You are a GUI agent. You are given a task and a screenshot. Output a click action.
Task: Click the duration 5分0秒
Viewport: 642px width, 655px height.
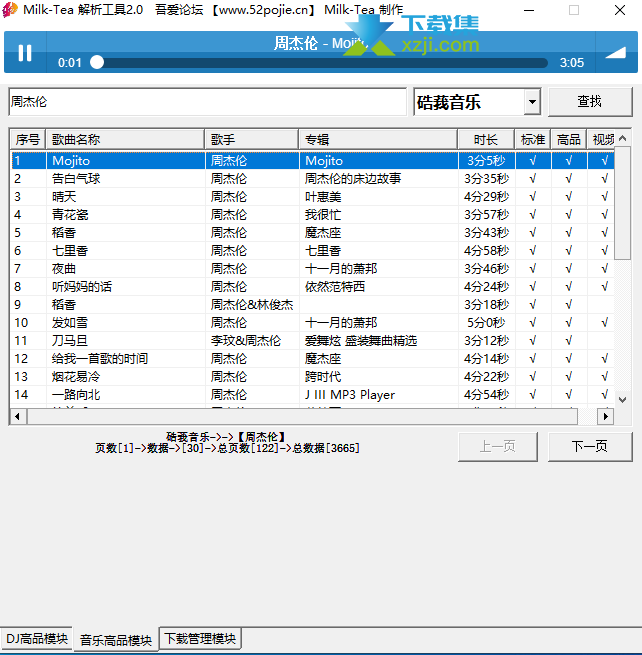486,322
